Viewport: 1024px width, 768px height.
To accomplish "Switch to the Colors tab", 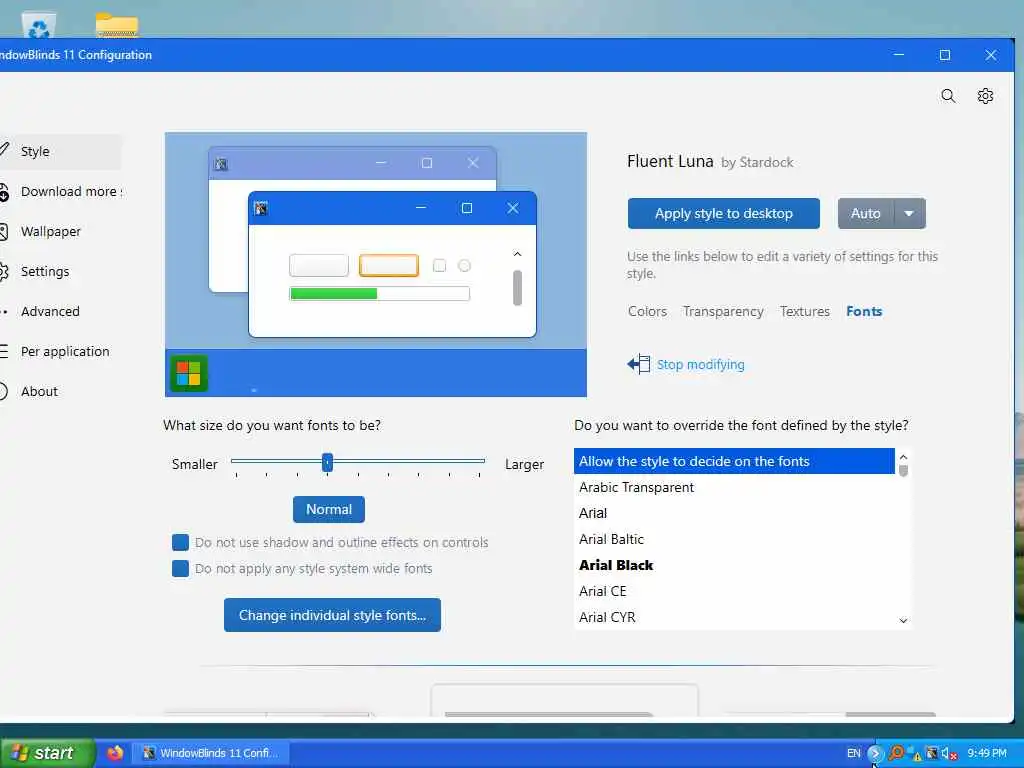I will coord(647,312).
